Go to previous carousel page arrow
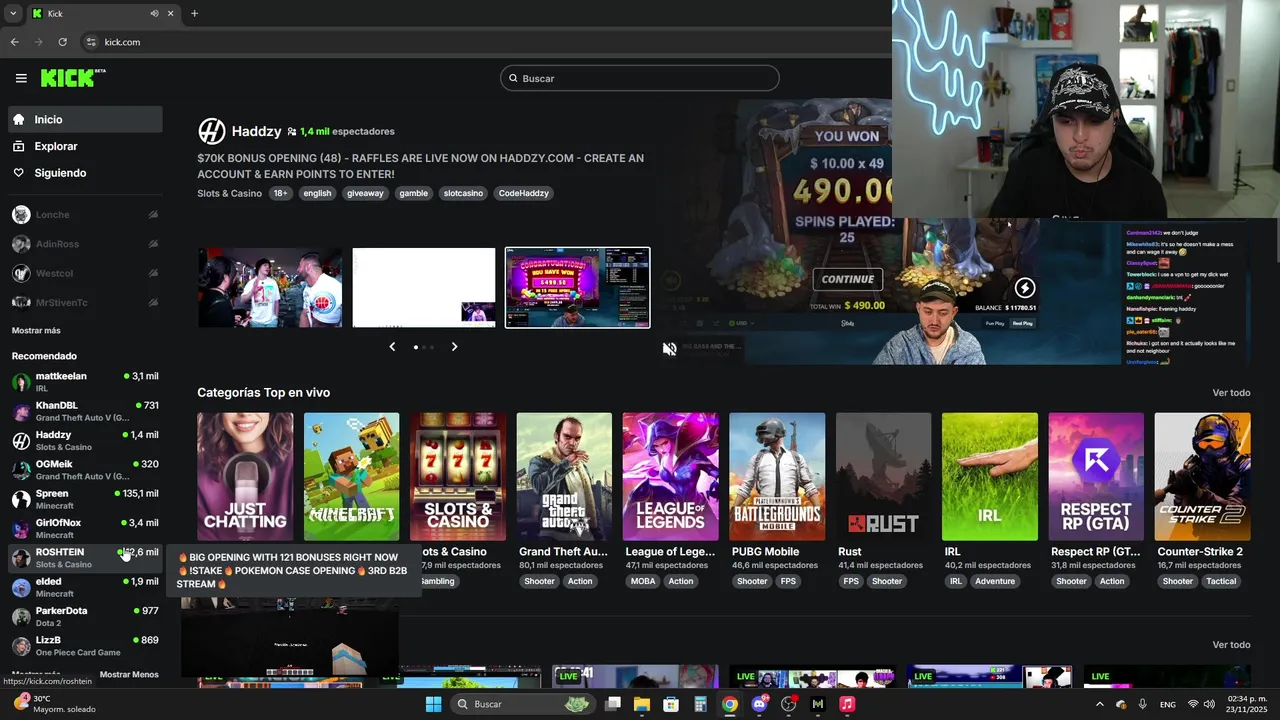 coord(392,347)
